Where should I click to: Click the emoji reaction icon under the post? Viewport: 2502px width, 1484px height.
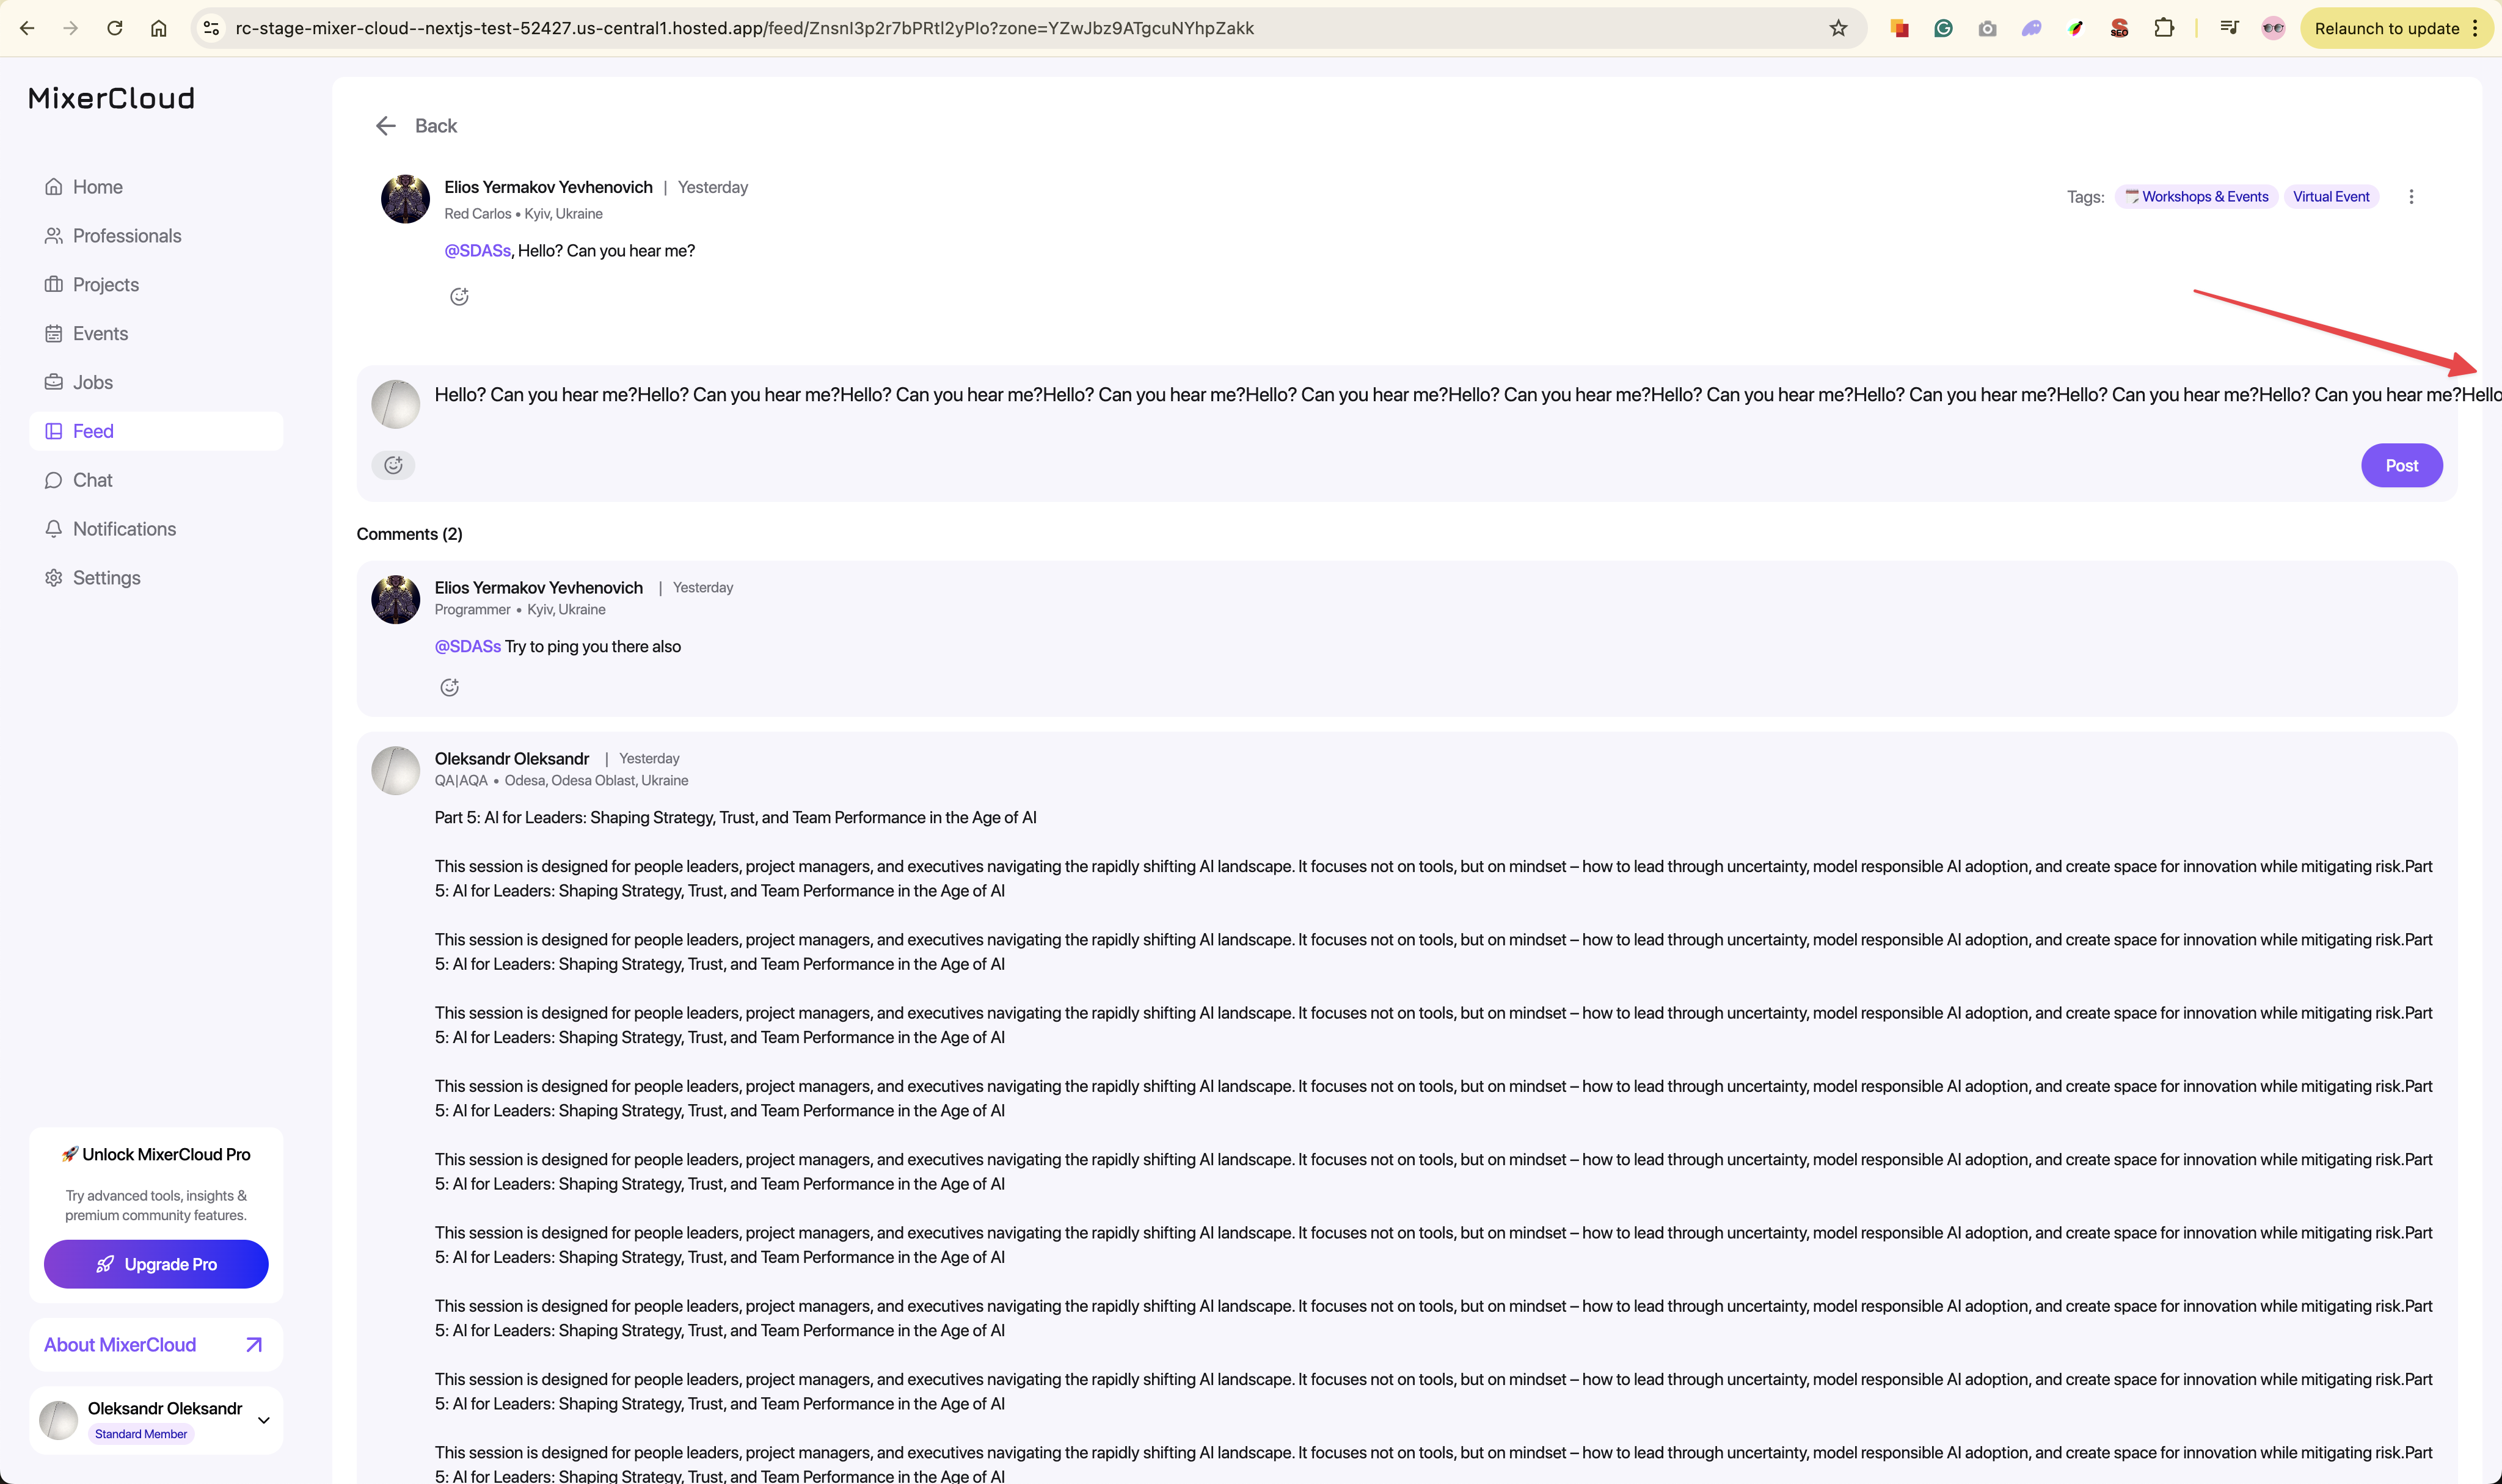[x=459, y=296]
